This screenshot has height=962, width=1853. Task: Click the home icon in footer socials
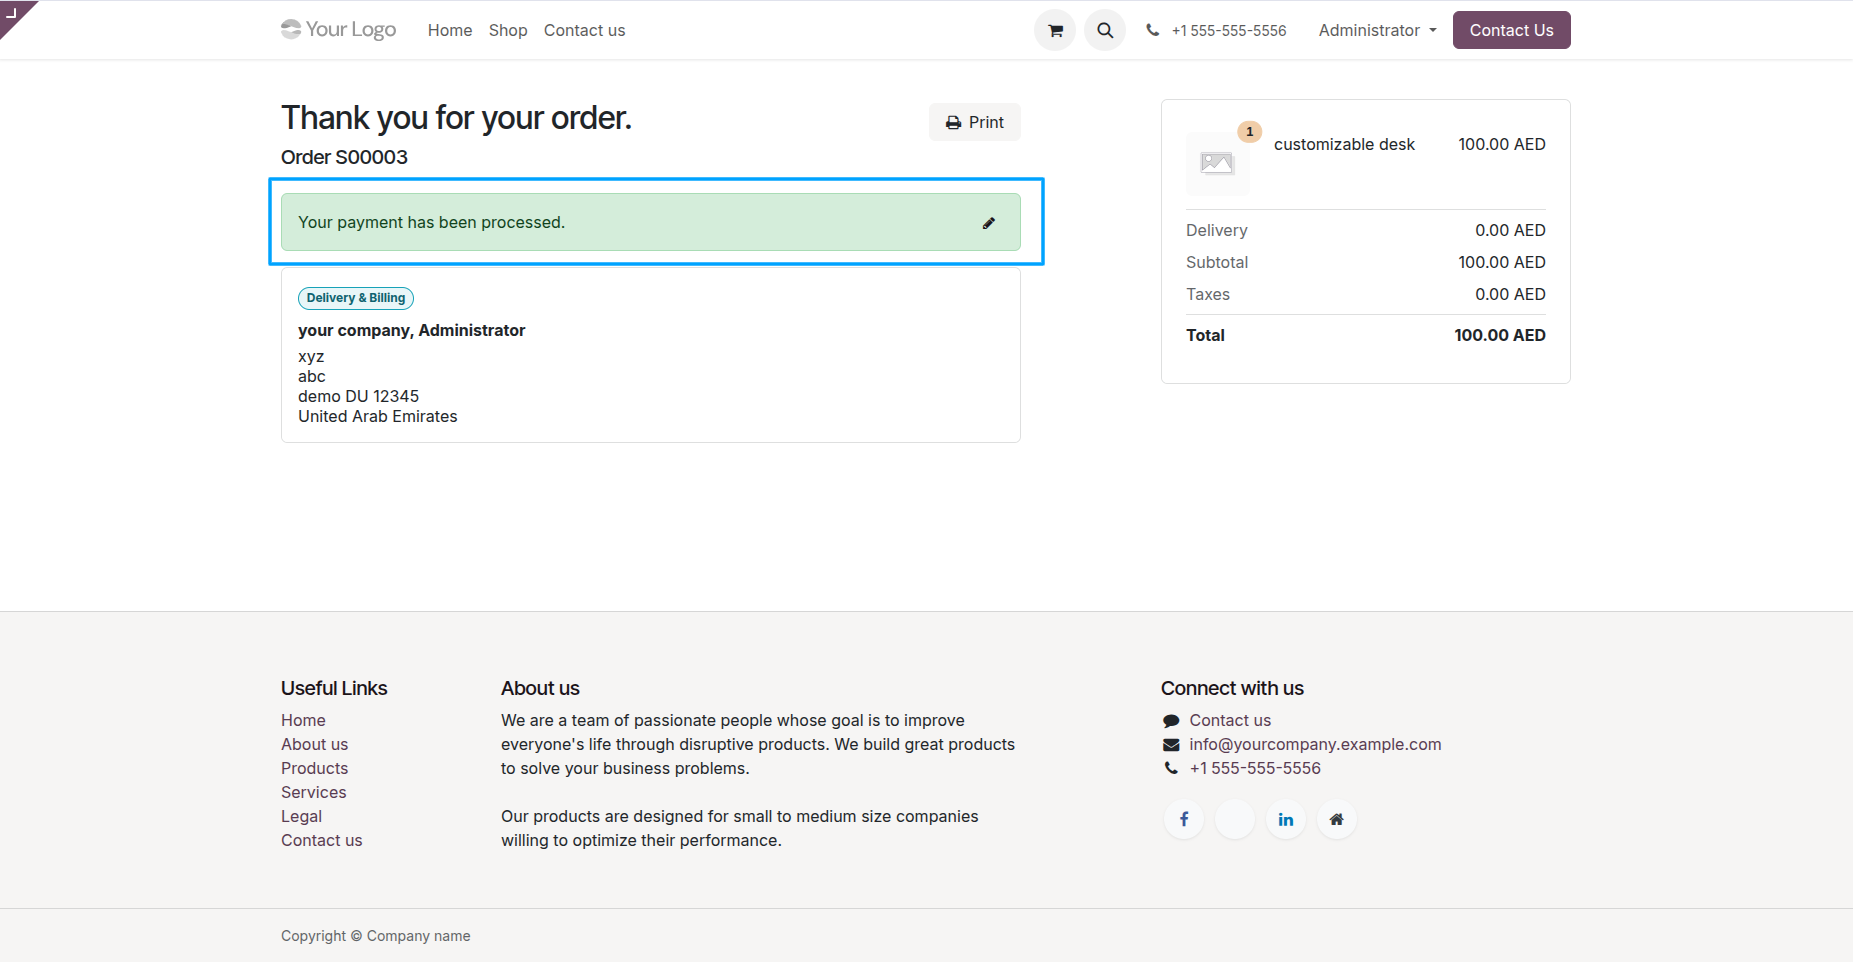tap(1336, 819)
